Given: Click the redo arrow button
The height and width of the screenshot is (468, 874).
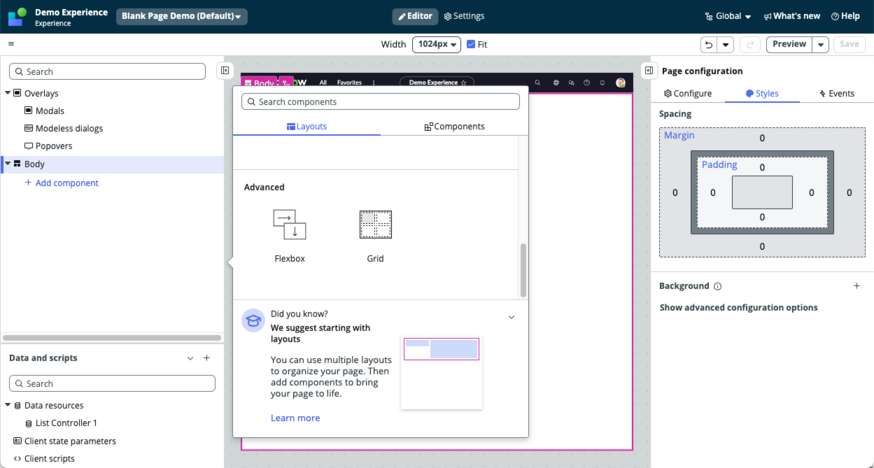Looking at the screenshot, I should (750, 45).
